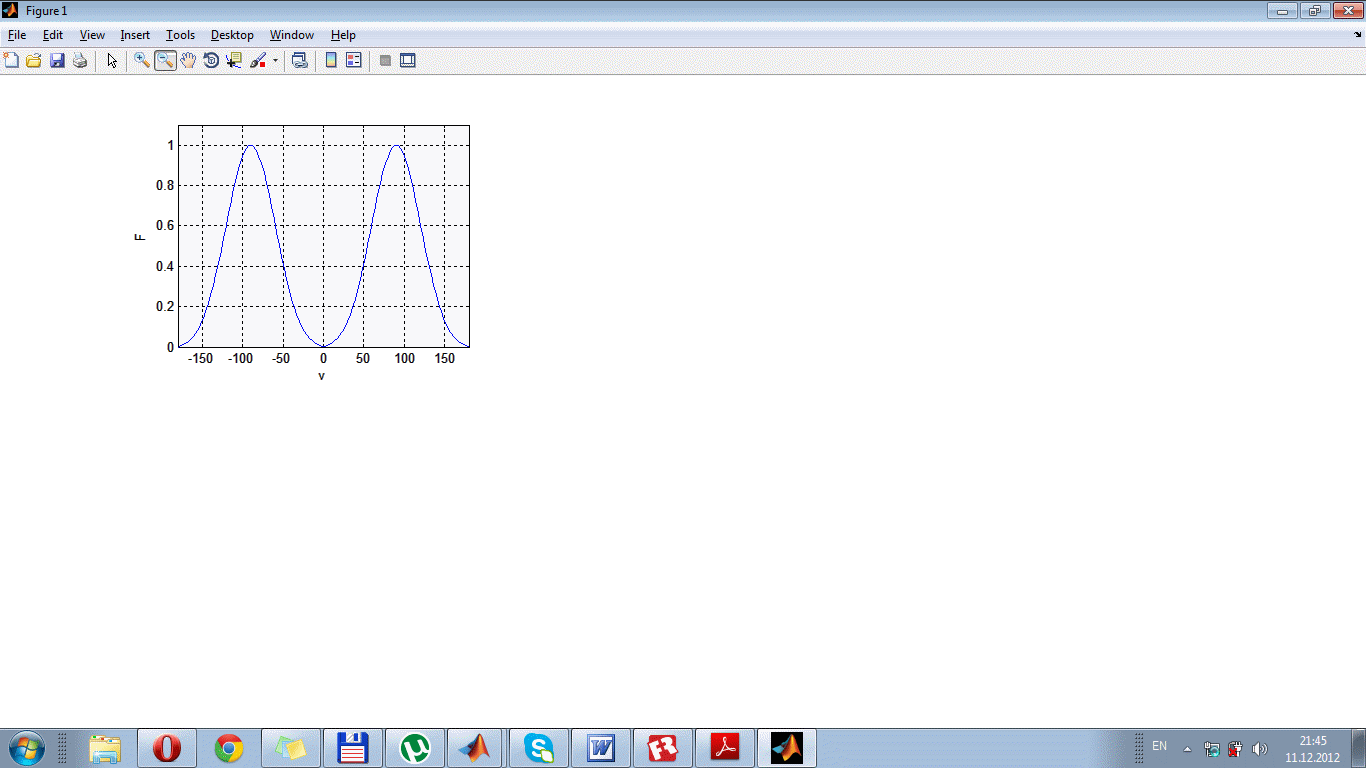Show plot tools and dock figure

click(408, 61)
